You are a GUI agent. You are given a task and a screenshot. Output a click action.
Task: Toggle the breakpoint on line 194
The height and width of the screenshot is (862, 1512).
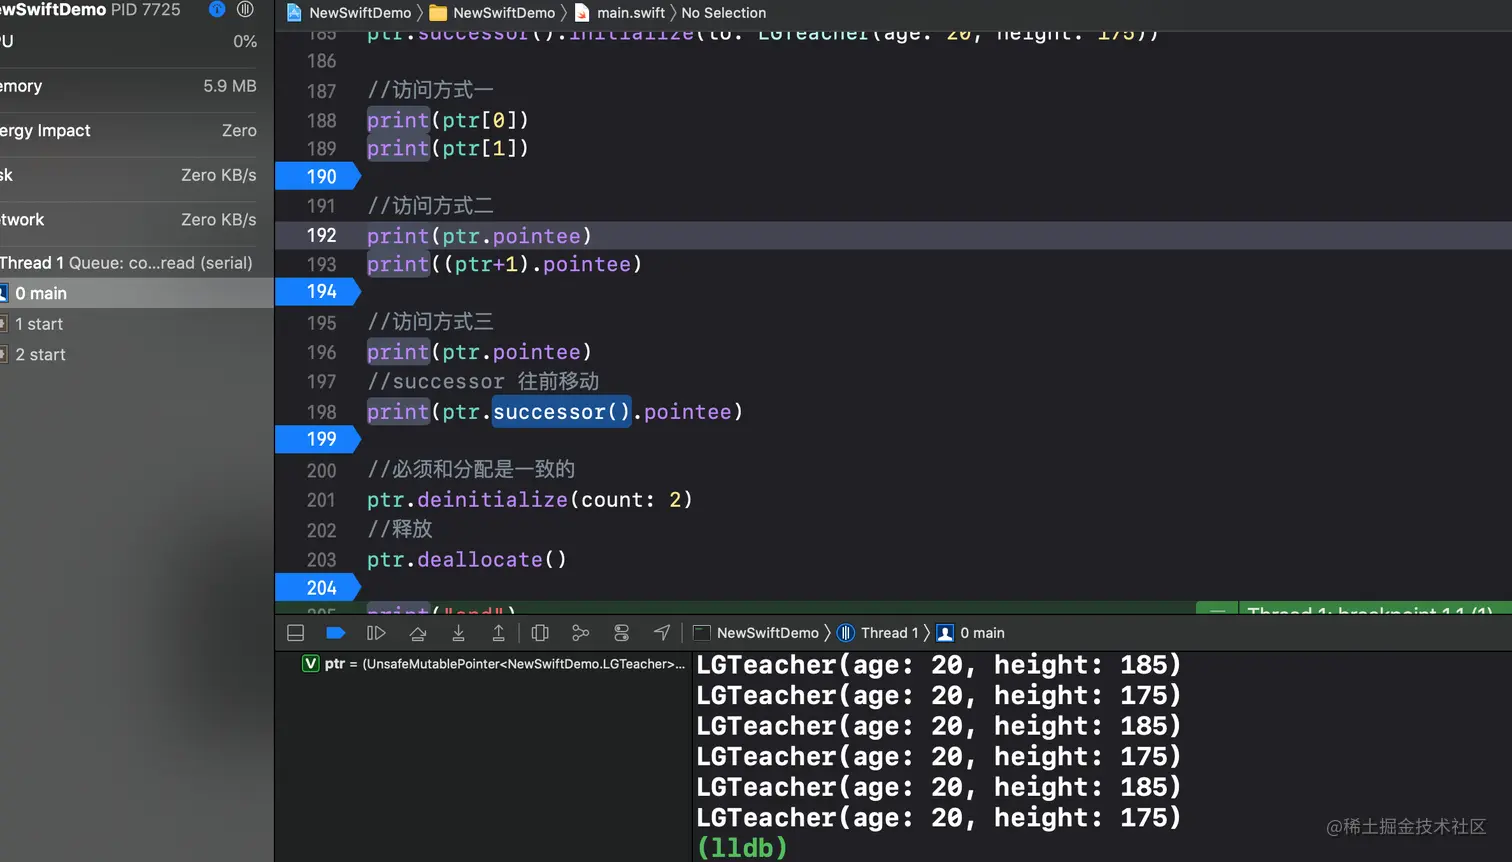click(x=317, y=292)
